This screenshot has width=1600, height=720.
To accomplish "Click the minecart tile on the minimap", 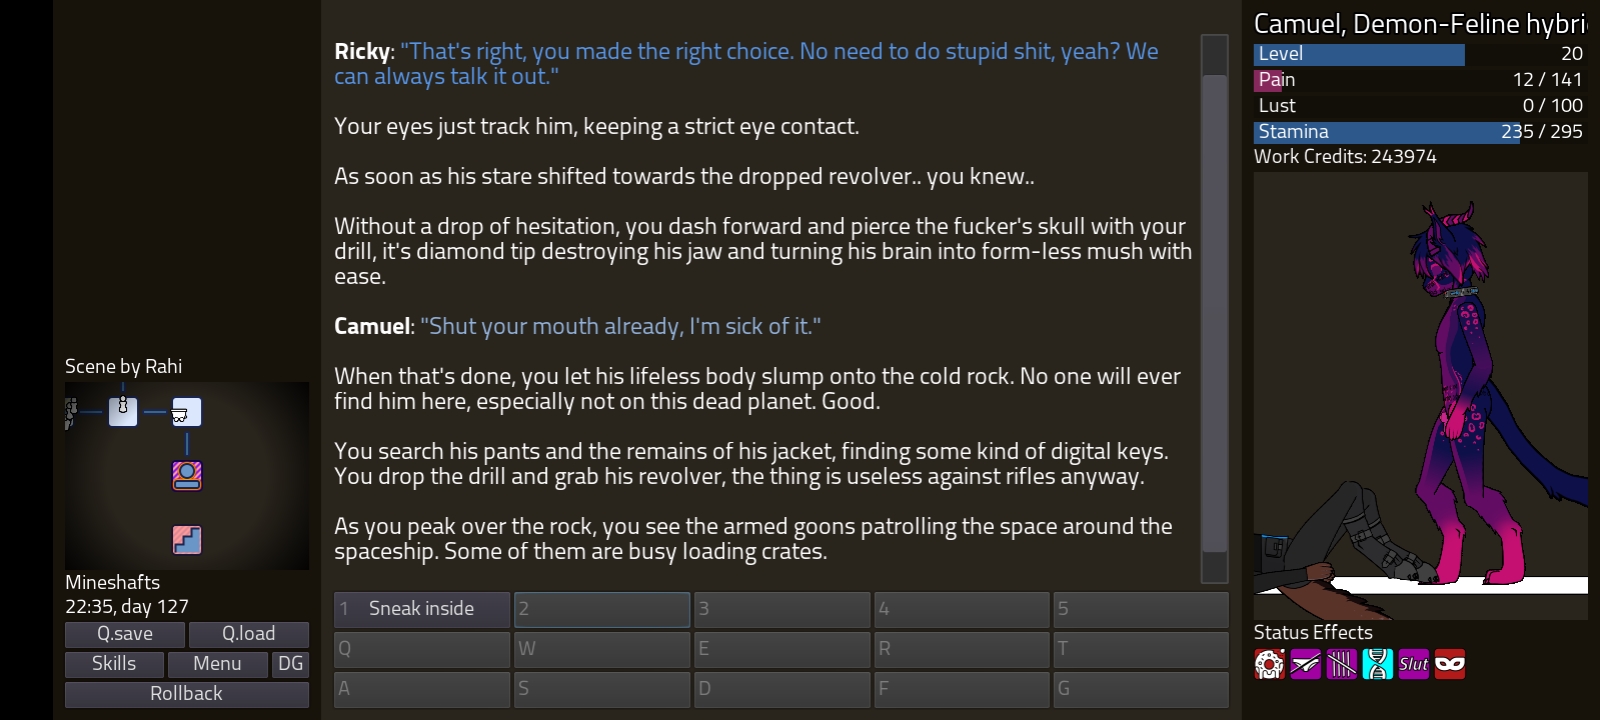I will point(187,411).
